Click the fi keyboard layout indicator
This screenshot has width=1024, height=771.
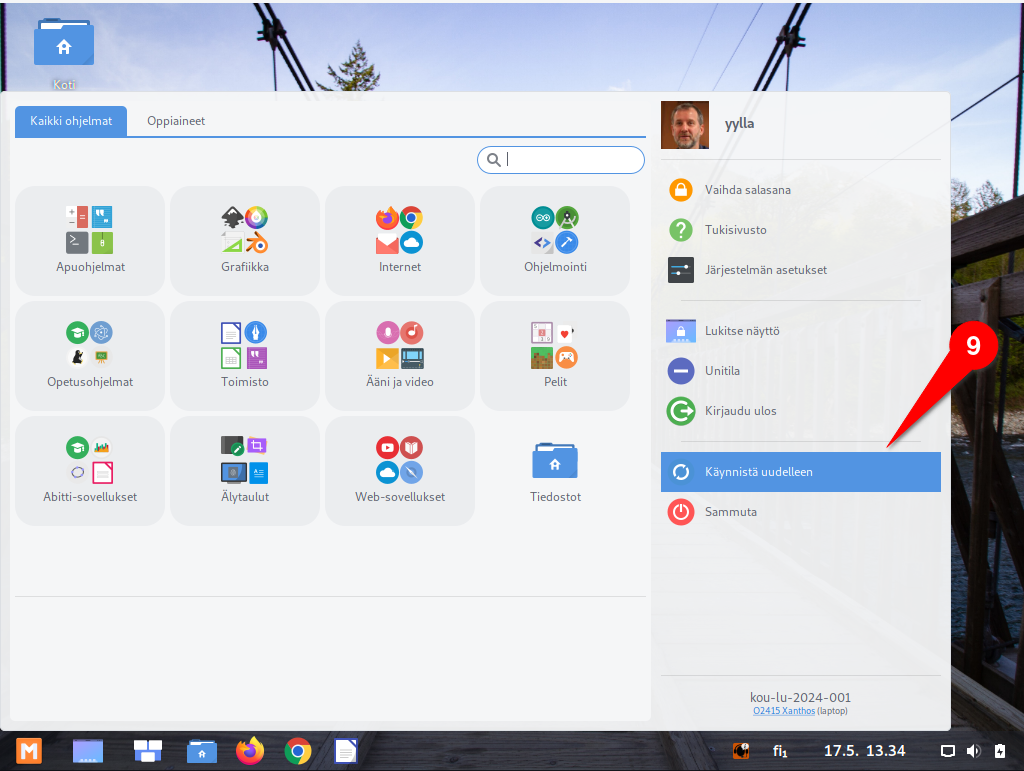click(x=780, y=751)
